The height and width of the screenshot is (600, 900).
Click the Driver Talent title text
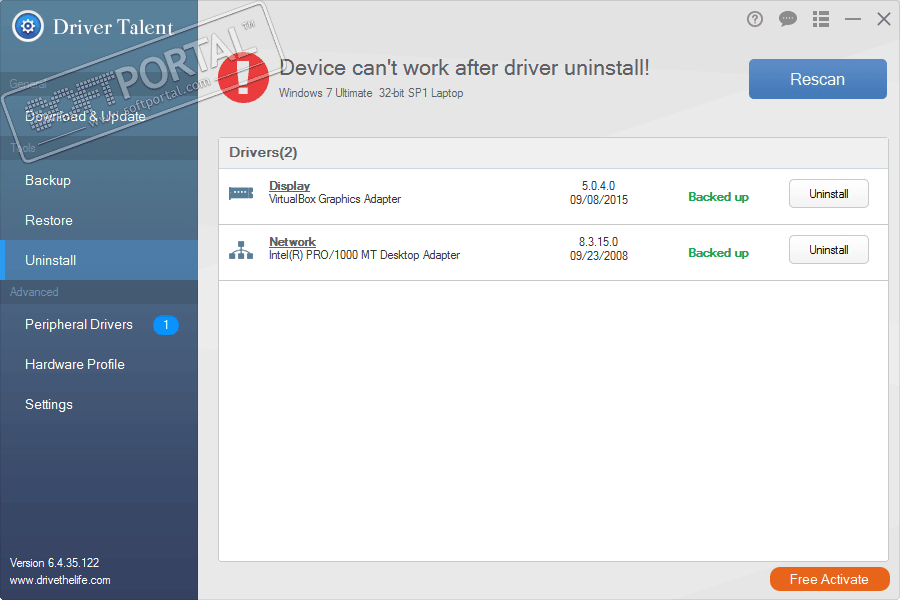coord(113,27)
